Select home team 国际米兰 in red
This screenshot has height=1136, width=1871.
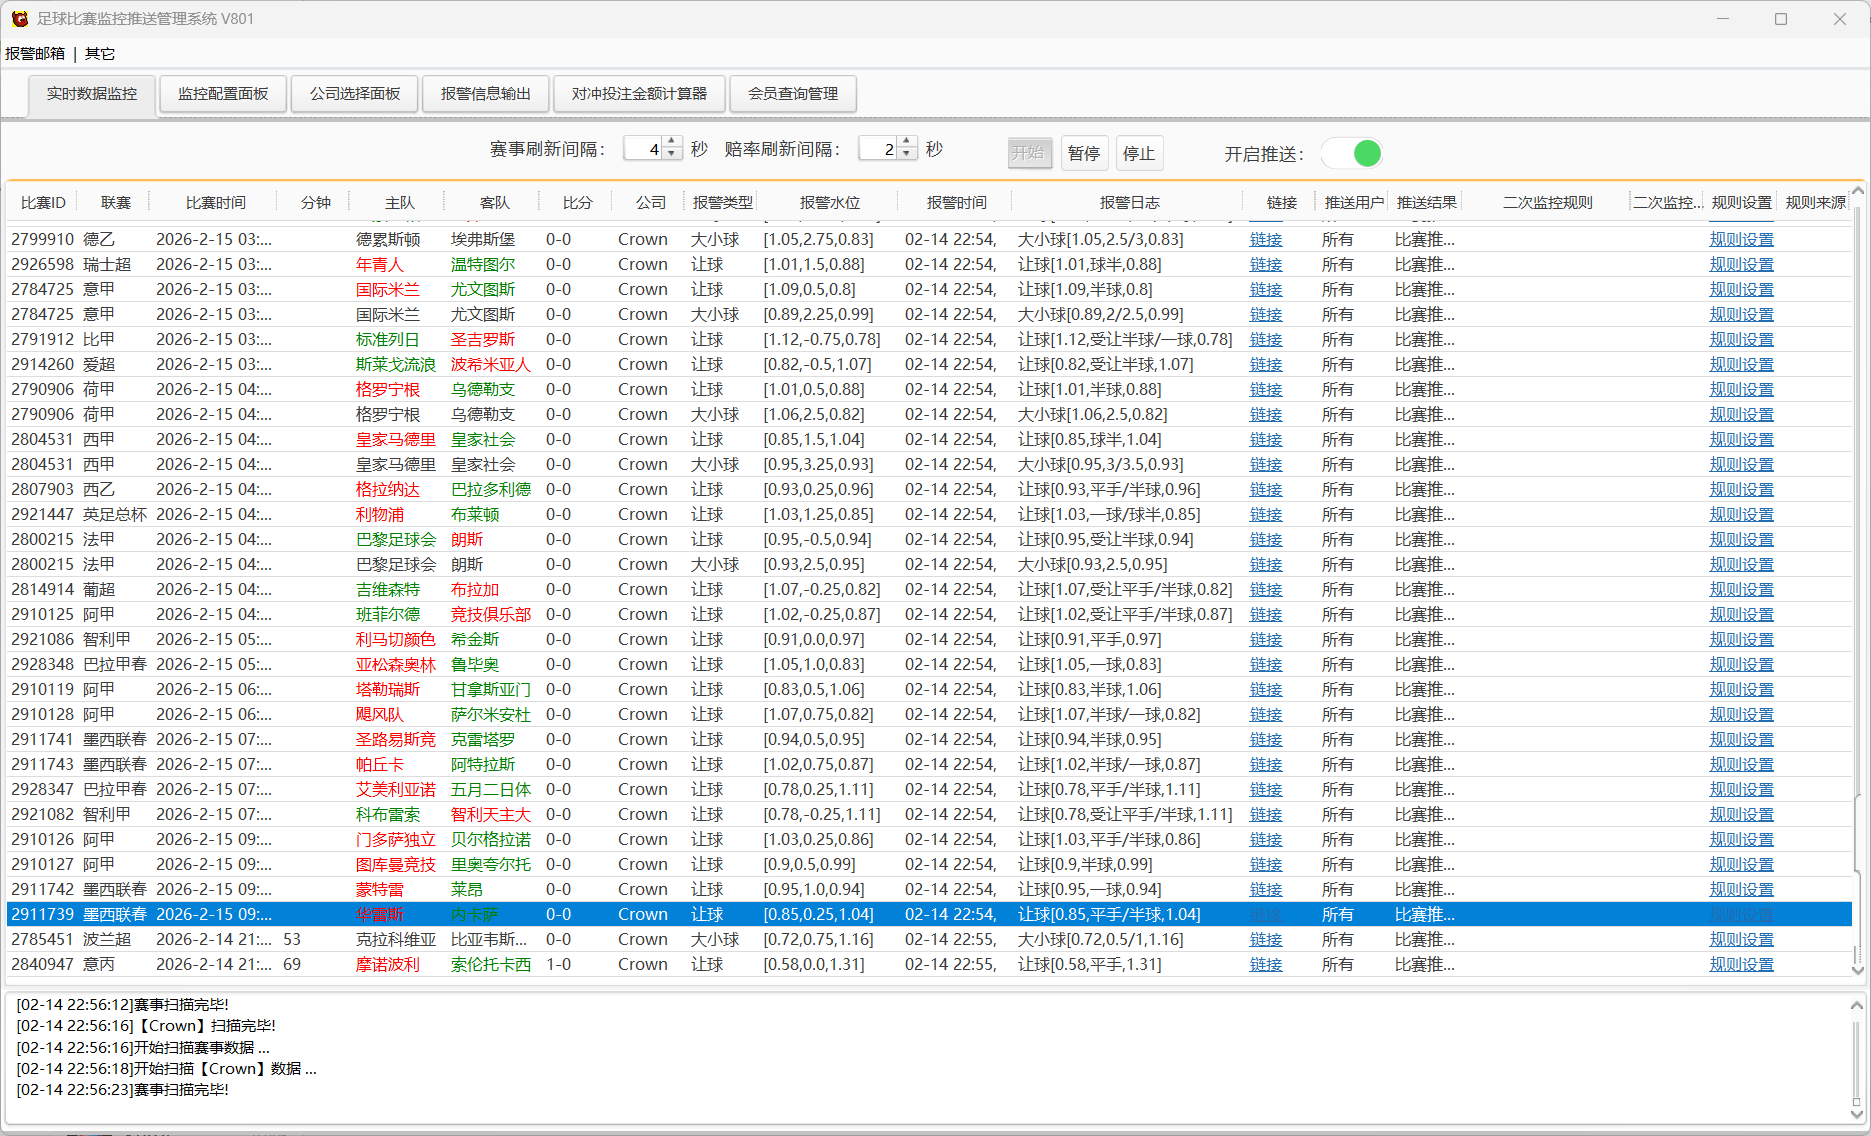pyautogui.click(x=388, y=290)
